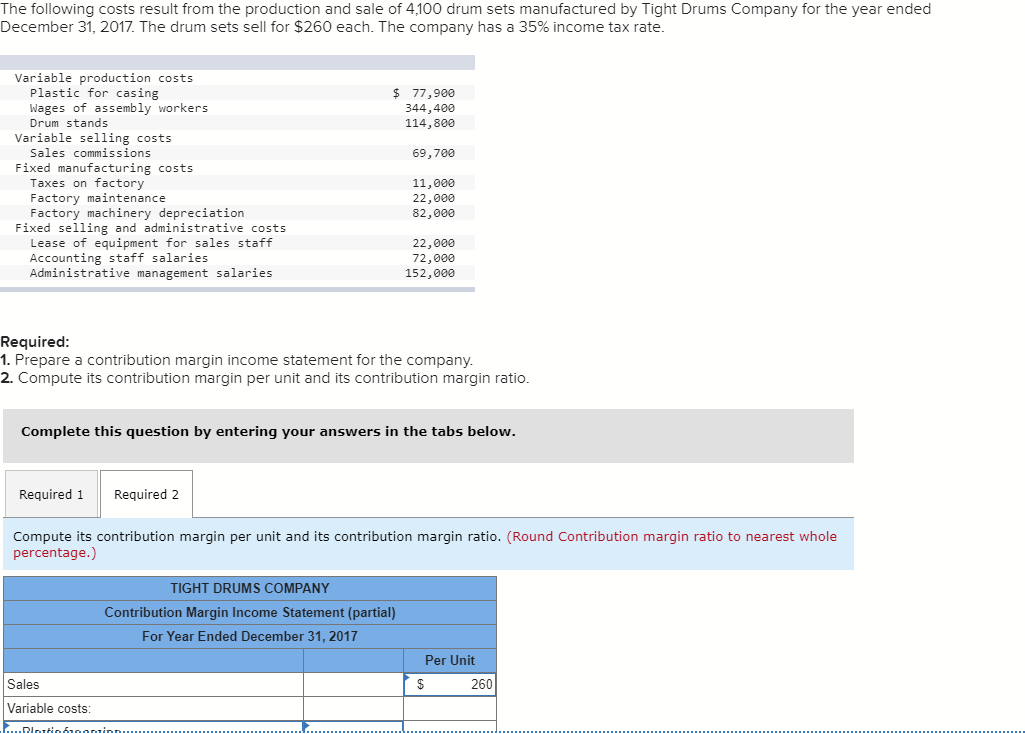Click the Accounting staff salaries label

[x=119, y=258]
